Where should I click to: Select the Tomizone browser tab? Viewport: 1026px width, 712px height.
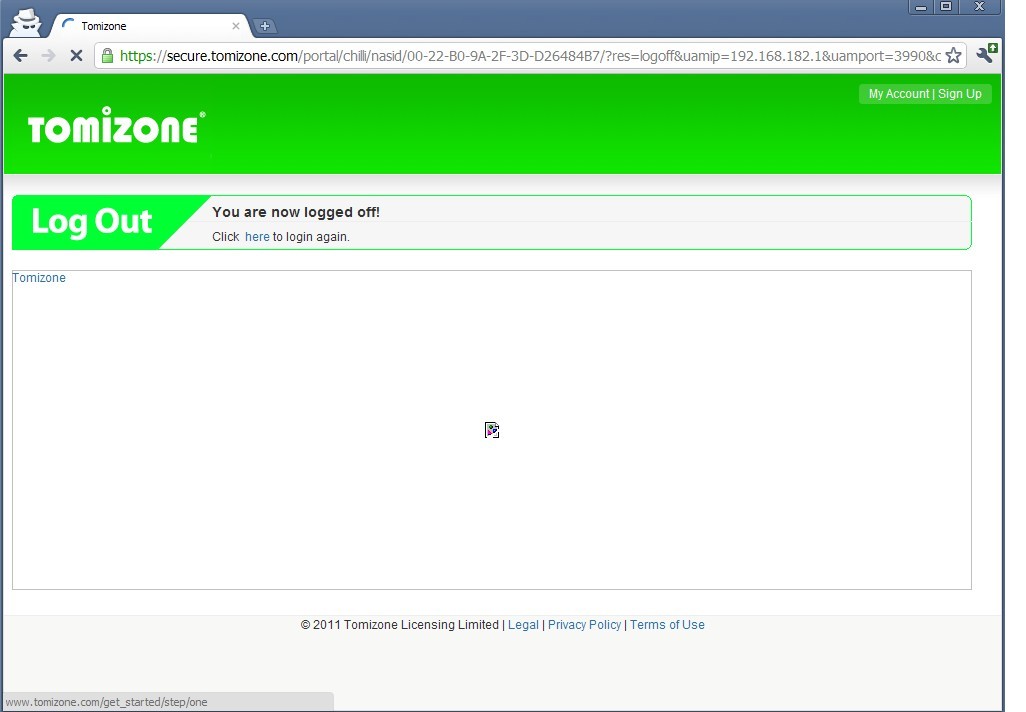pyautogui.click(x=150, y=26)
